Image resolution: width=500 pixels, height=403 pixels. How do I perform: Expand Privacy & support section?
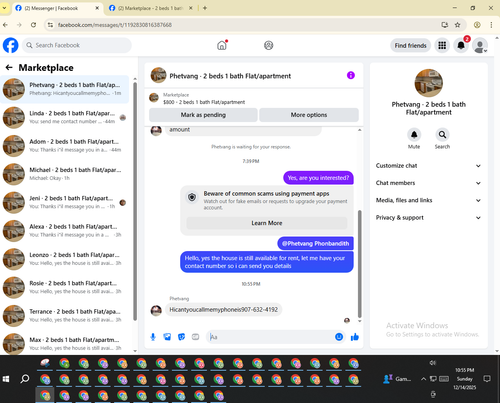pyautogui.click(x=428, y=218)
